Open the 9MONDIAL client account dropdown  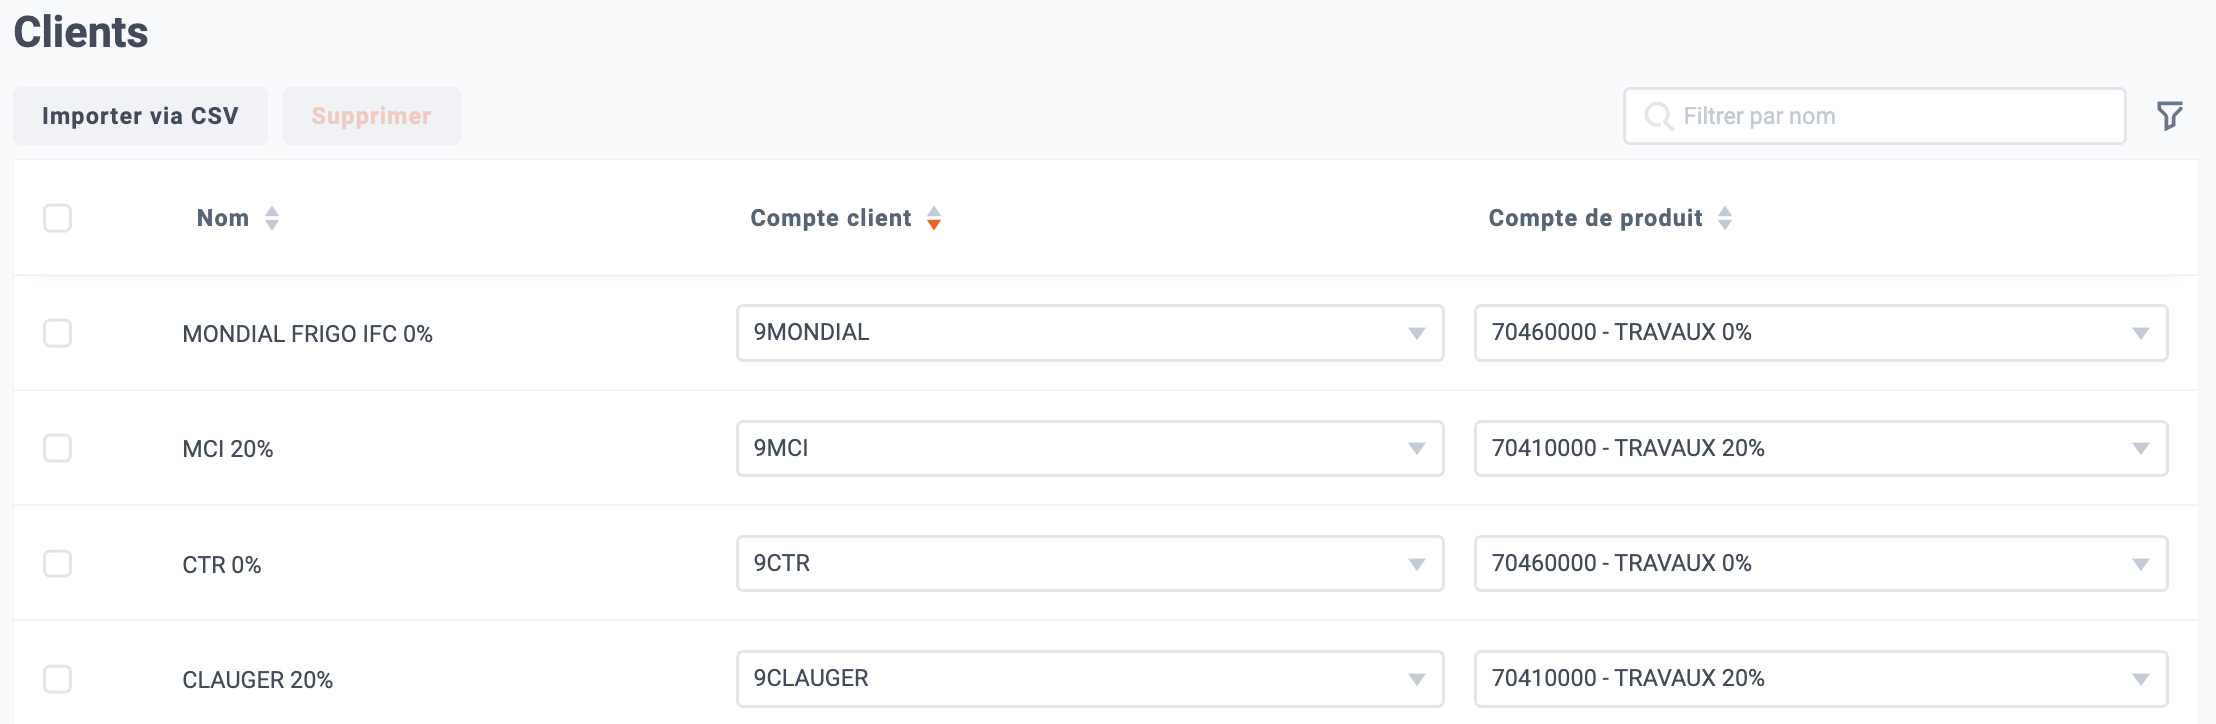coord(1090,333)
